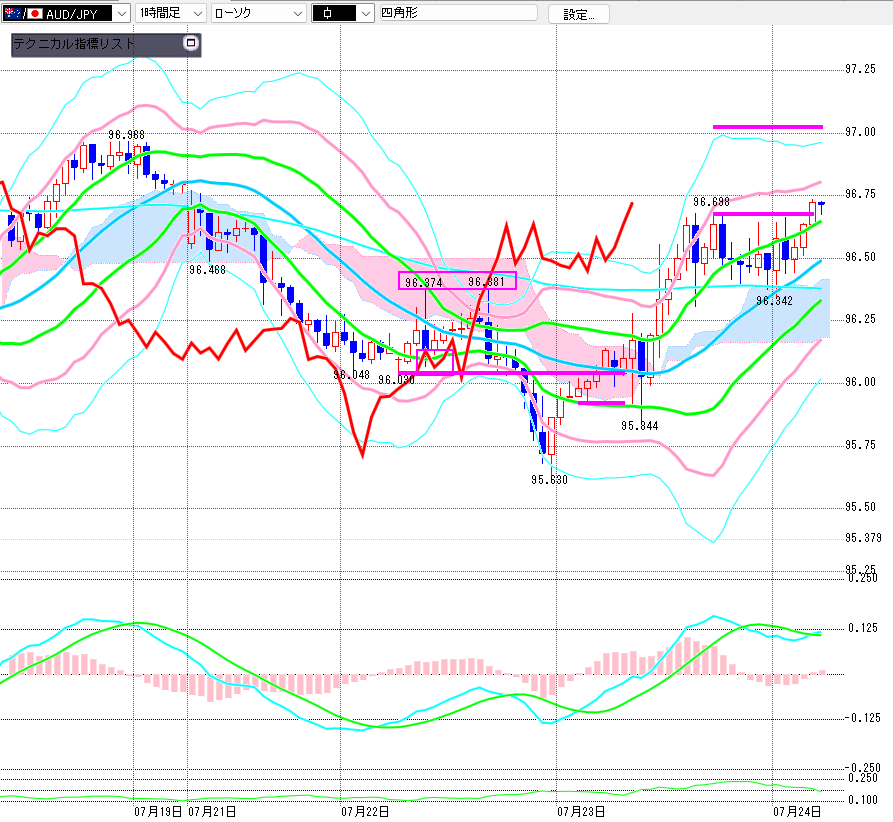Image resolution: width=893 pixels, height=822 pixels.
Task: Click the 95.379 price axis value
Action: pyautogui.click(x=863, y=538)
